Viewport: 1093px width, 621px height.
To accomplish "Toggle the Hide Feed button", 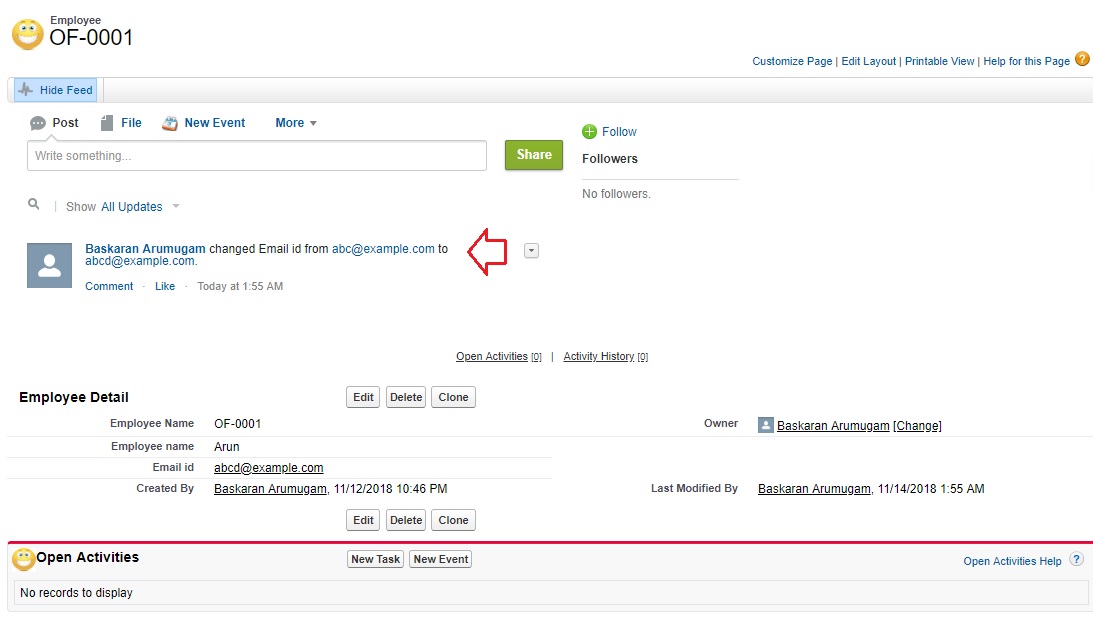I will pyautogui.click(x=54, y=89).
